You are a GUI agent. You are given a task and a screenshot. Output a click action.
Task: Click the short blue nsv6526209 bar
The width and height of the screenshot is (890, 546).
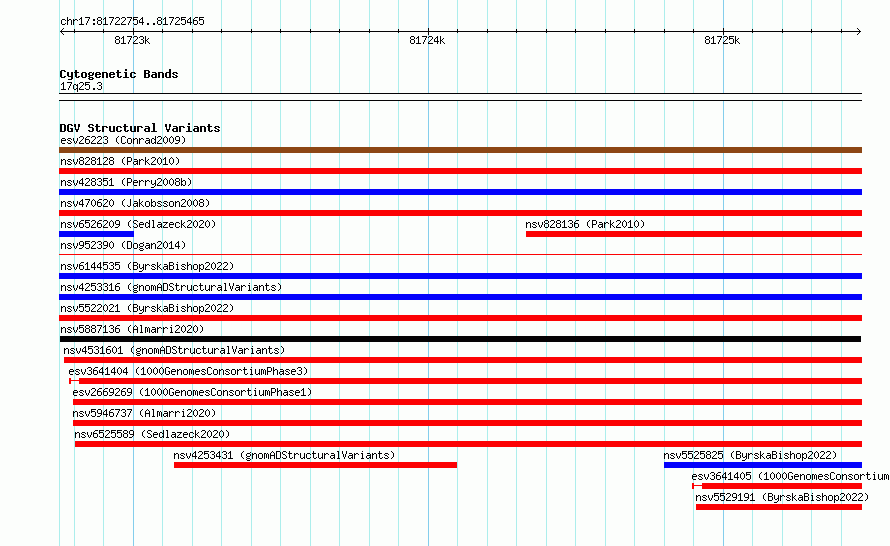coord(96,234)
